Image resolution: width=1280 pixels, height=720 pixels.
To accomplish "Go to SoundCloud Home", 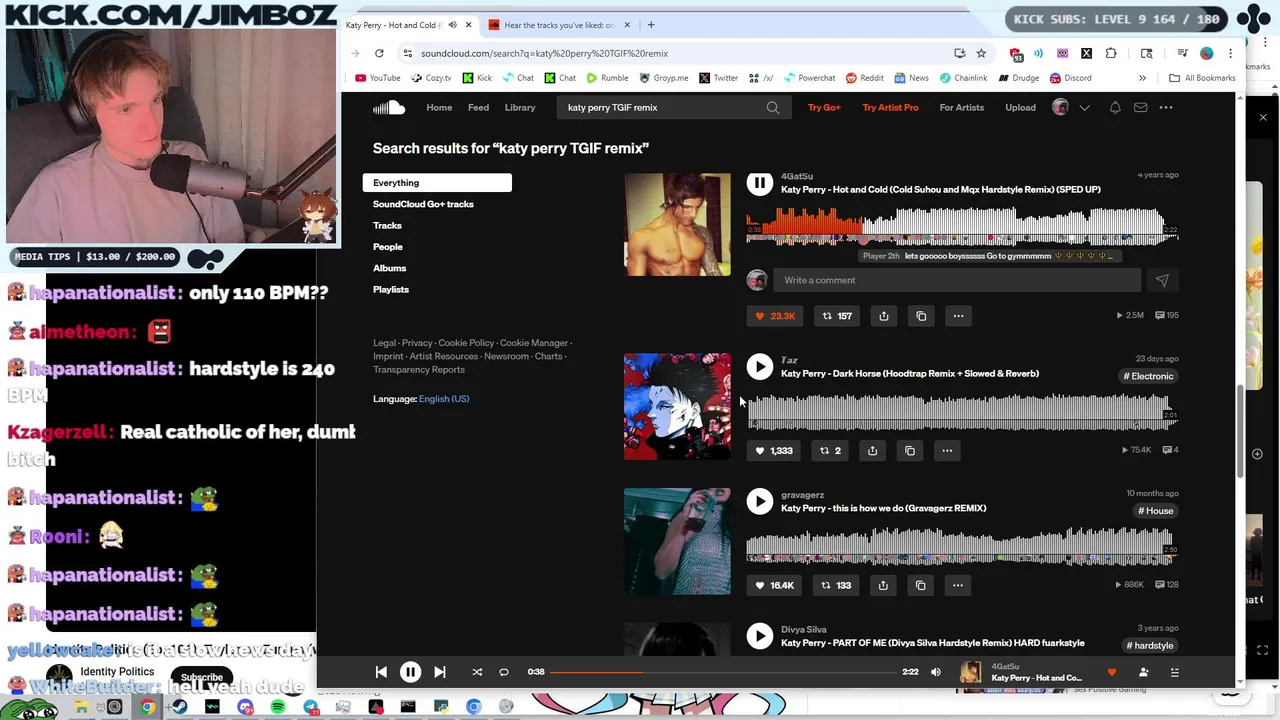I will click(x=439, y=107).
